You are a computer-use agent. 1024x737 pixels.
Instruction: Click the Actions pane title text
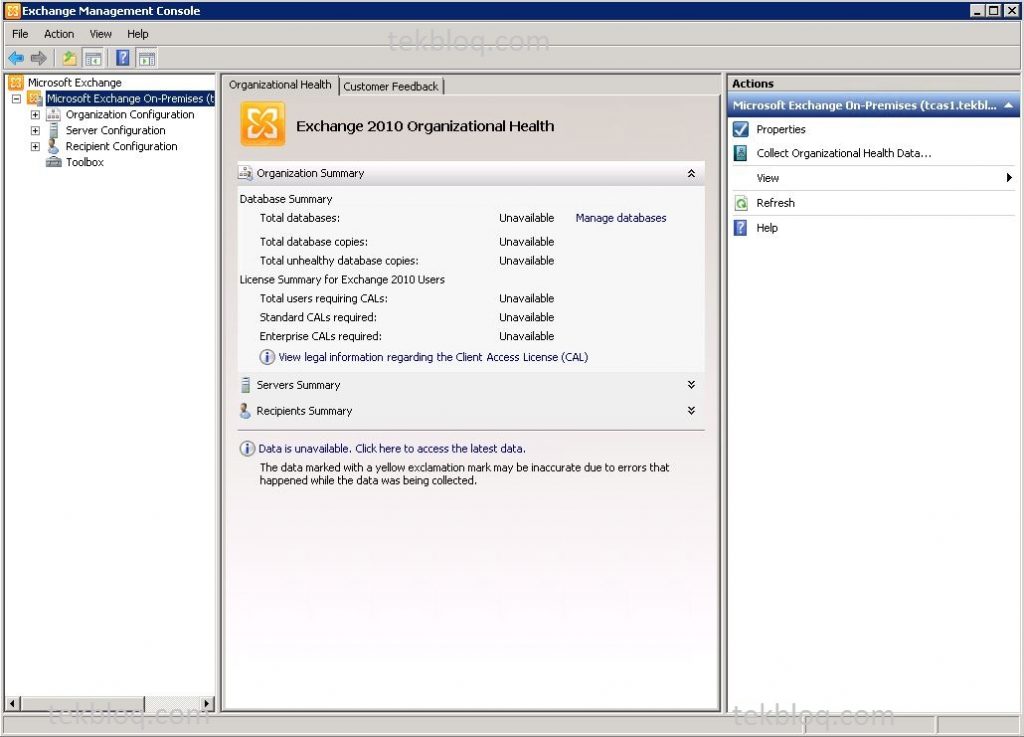click(752, 84)
